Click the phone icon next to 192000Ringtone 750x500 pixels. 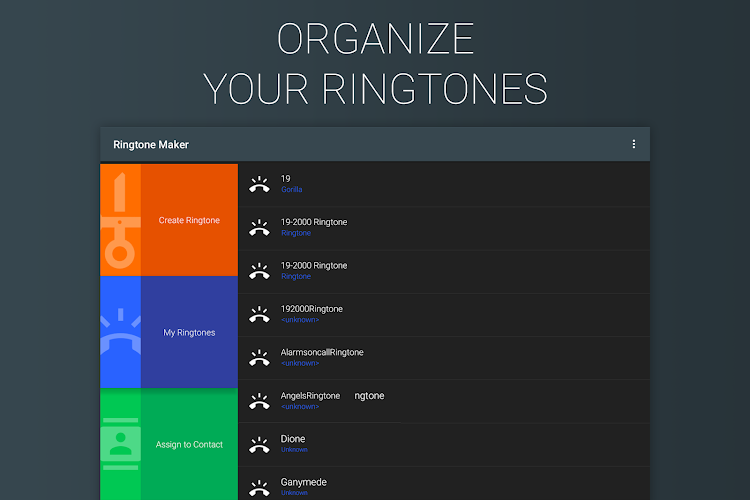click(260, 314)
